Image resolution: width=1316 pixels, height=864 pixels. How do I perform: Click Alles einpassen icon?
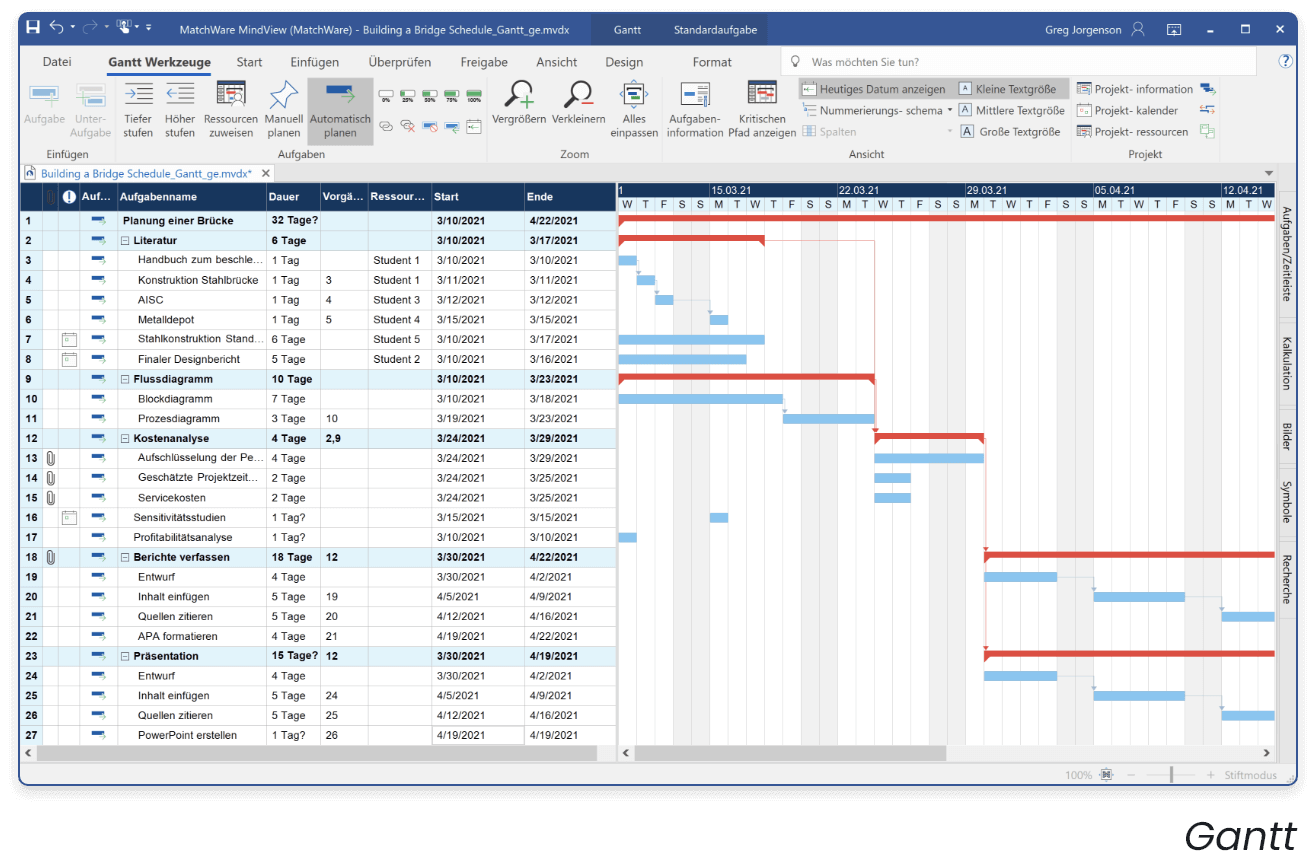pyautogui.click(x=634, y=95)
